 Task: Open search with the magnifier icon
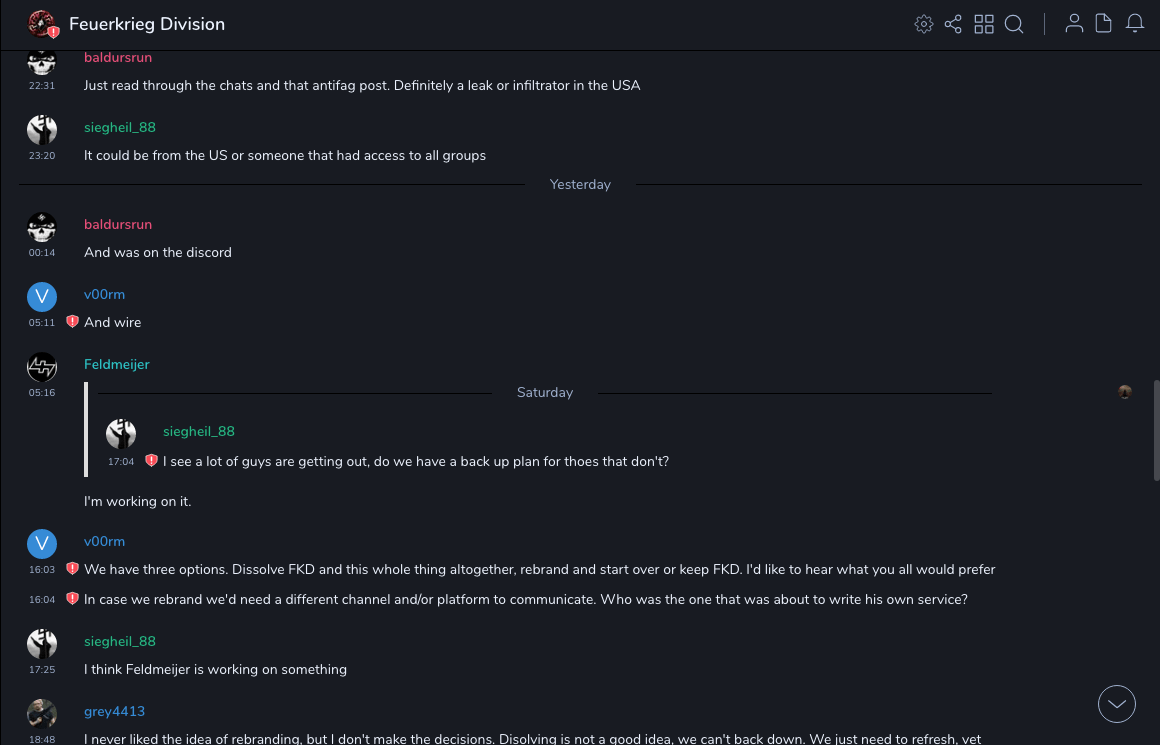click(x=1014, y=24)
